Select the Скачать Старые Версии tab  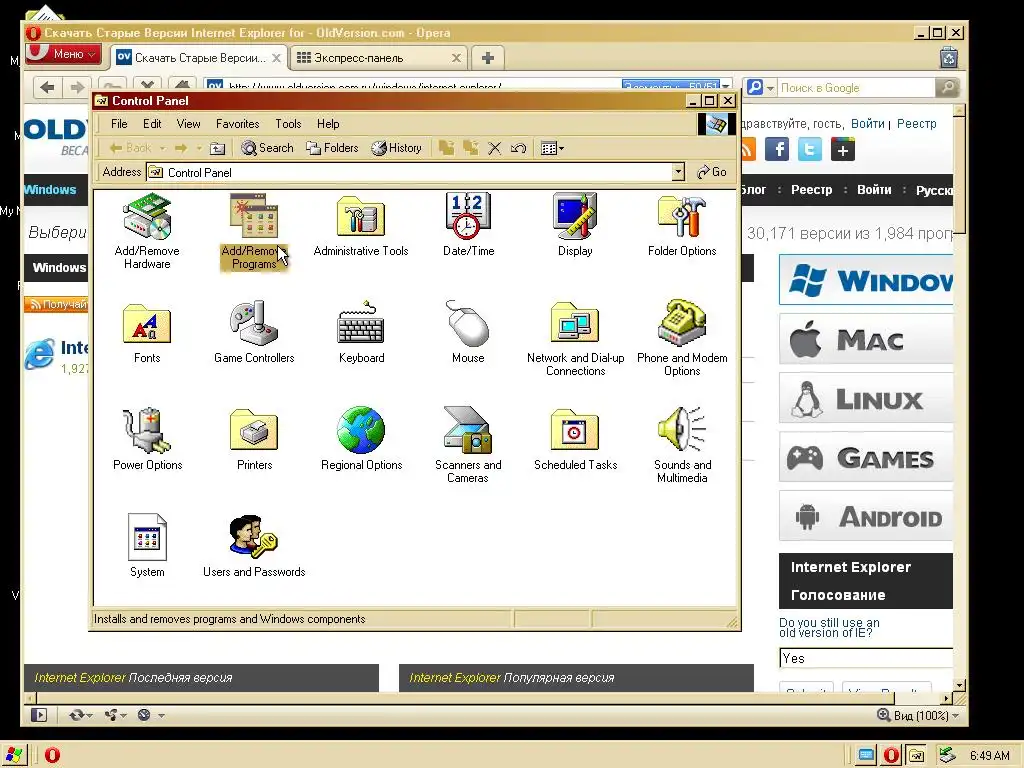pyautogui.click(x=199, y=58)
